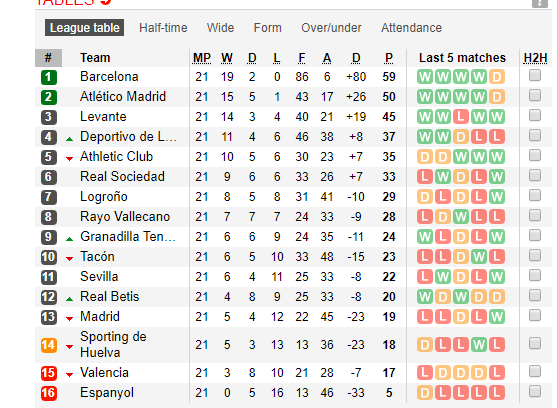The height and width of the screenshot is (408, 557).
Task: Click the green up arrow beside Real Betis
Action: (x=70, y=299)
